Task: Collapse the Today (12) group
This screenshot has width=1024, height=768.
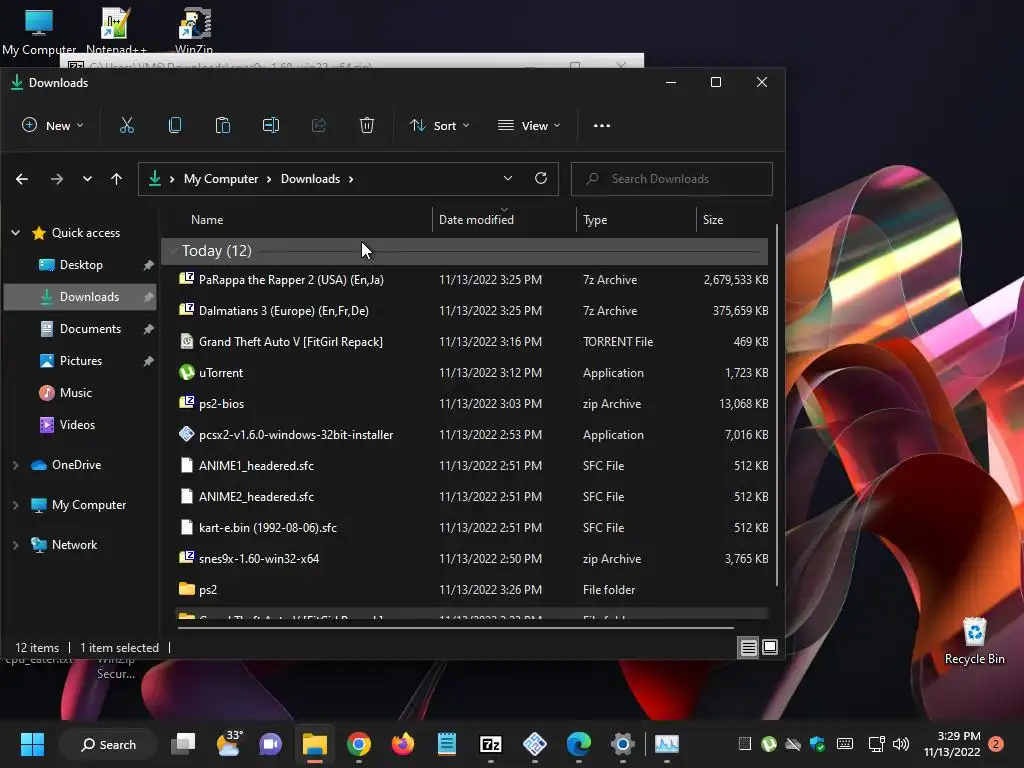Action: pos(173,251)
